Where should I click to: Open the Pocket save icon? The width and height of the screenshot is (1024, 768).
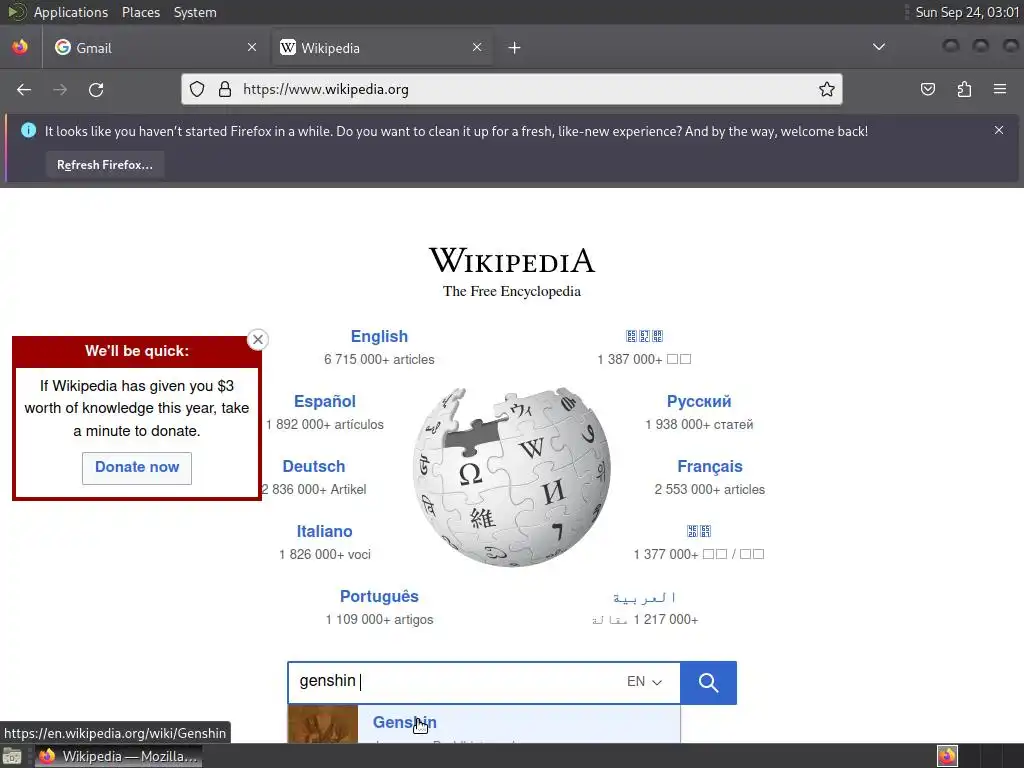click(x=928, y=89)
